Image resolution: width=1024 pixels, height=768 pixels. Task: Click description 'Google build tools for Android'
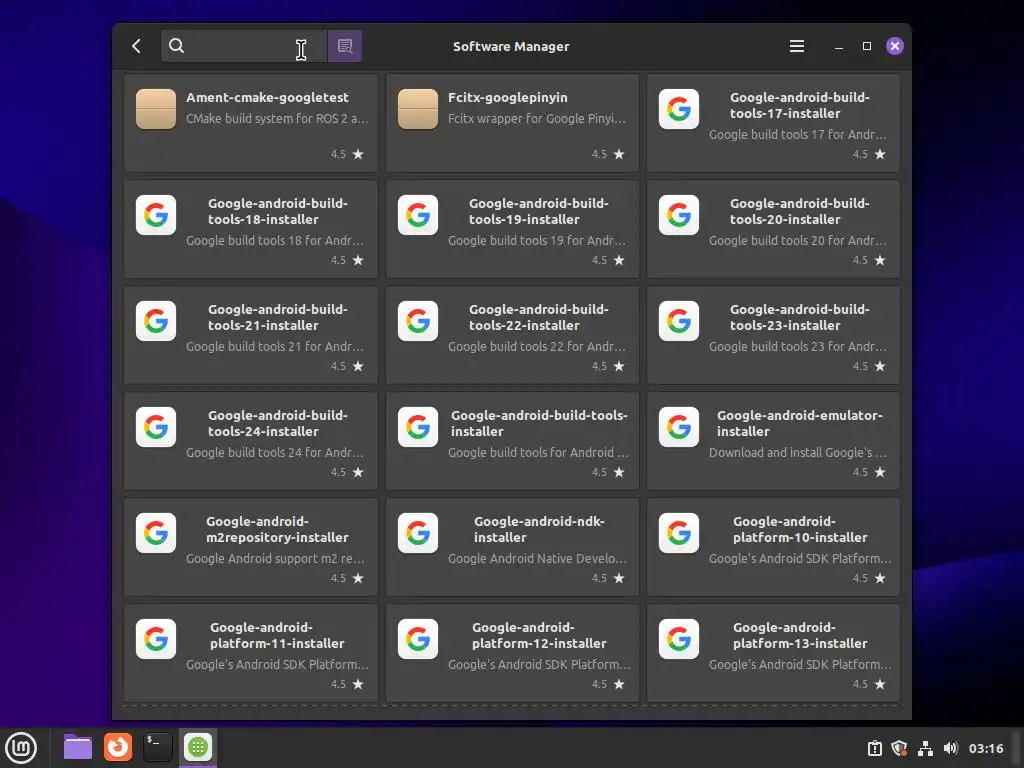coord(538,453)
